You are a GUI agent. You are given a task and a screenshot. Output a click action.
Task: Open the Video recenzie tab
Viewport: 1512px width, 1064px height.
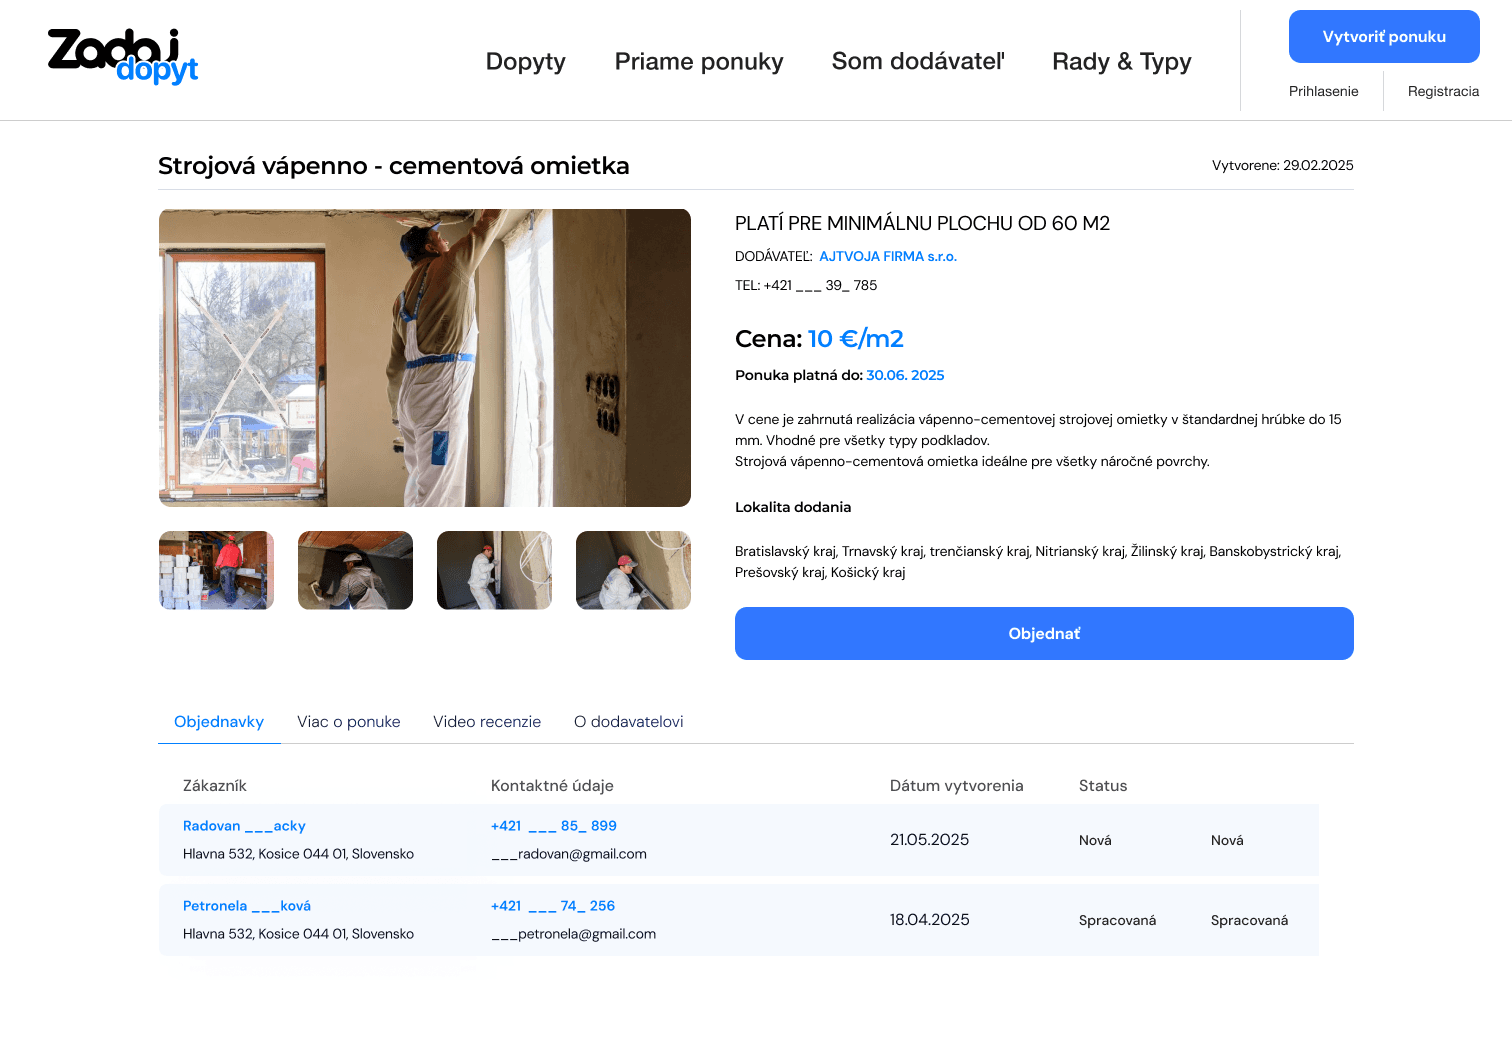[487, 722]
